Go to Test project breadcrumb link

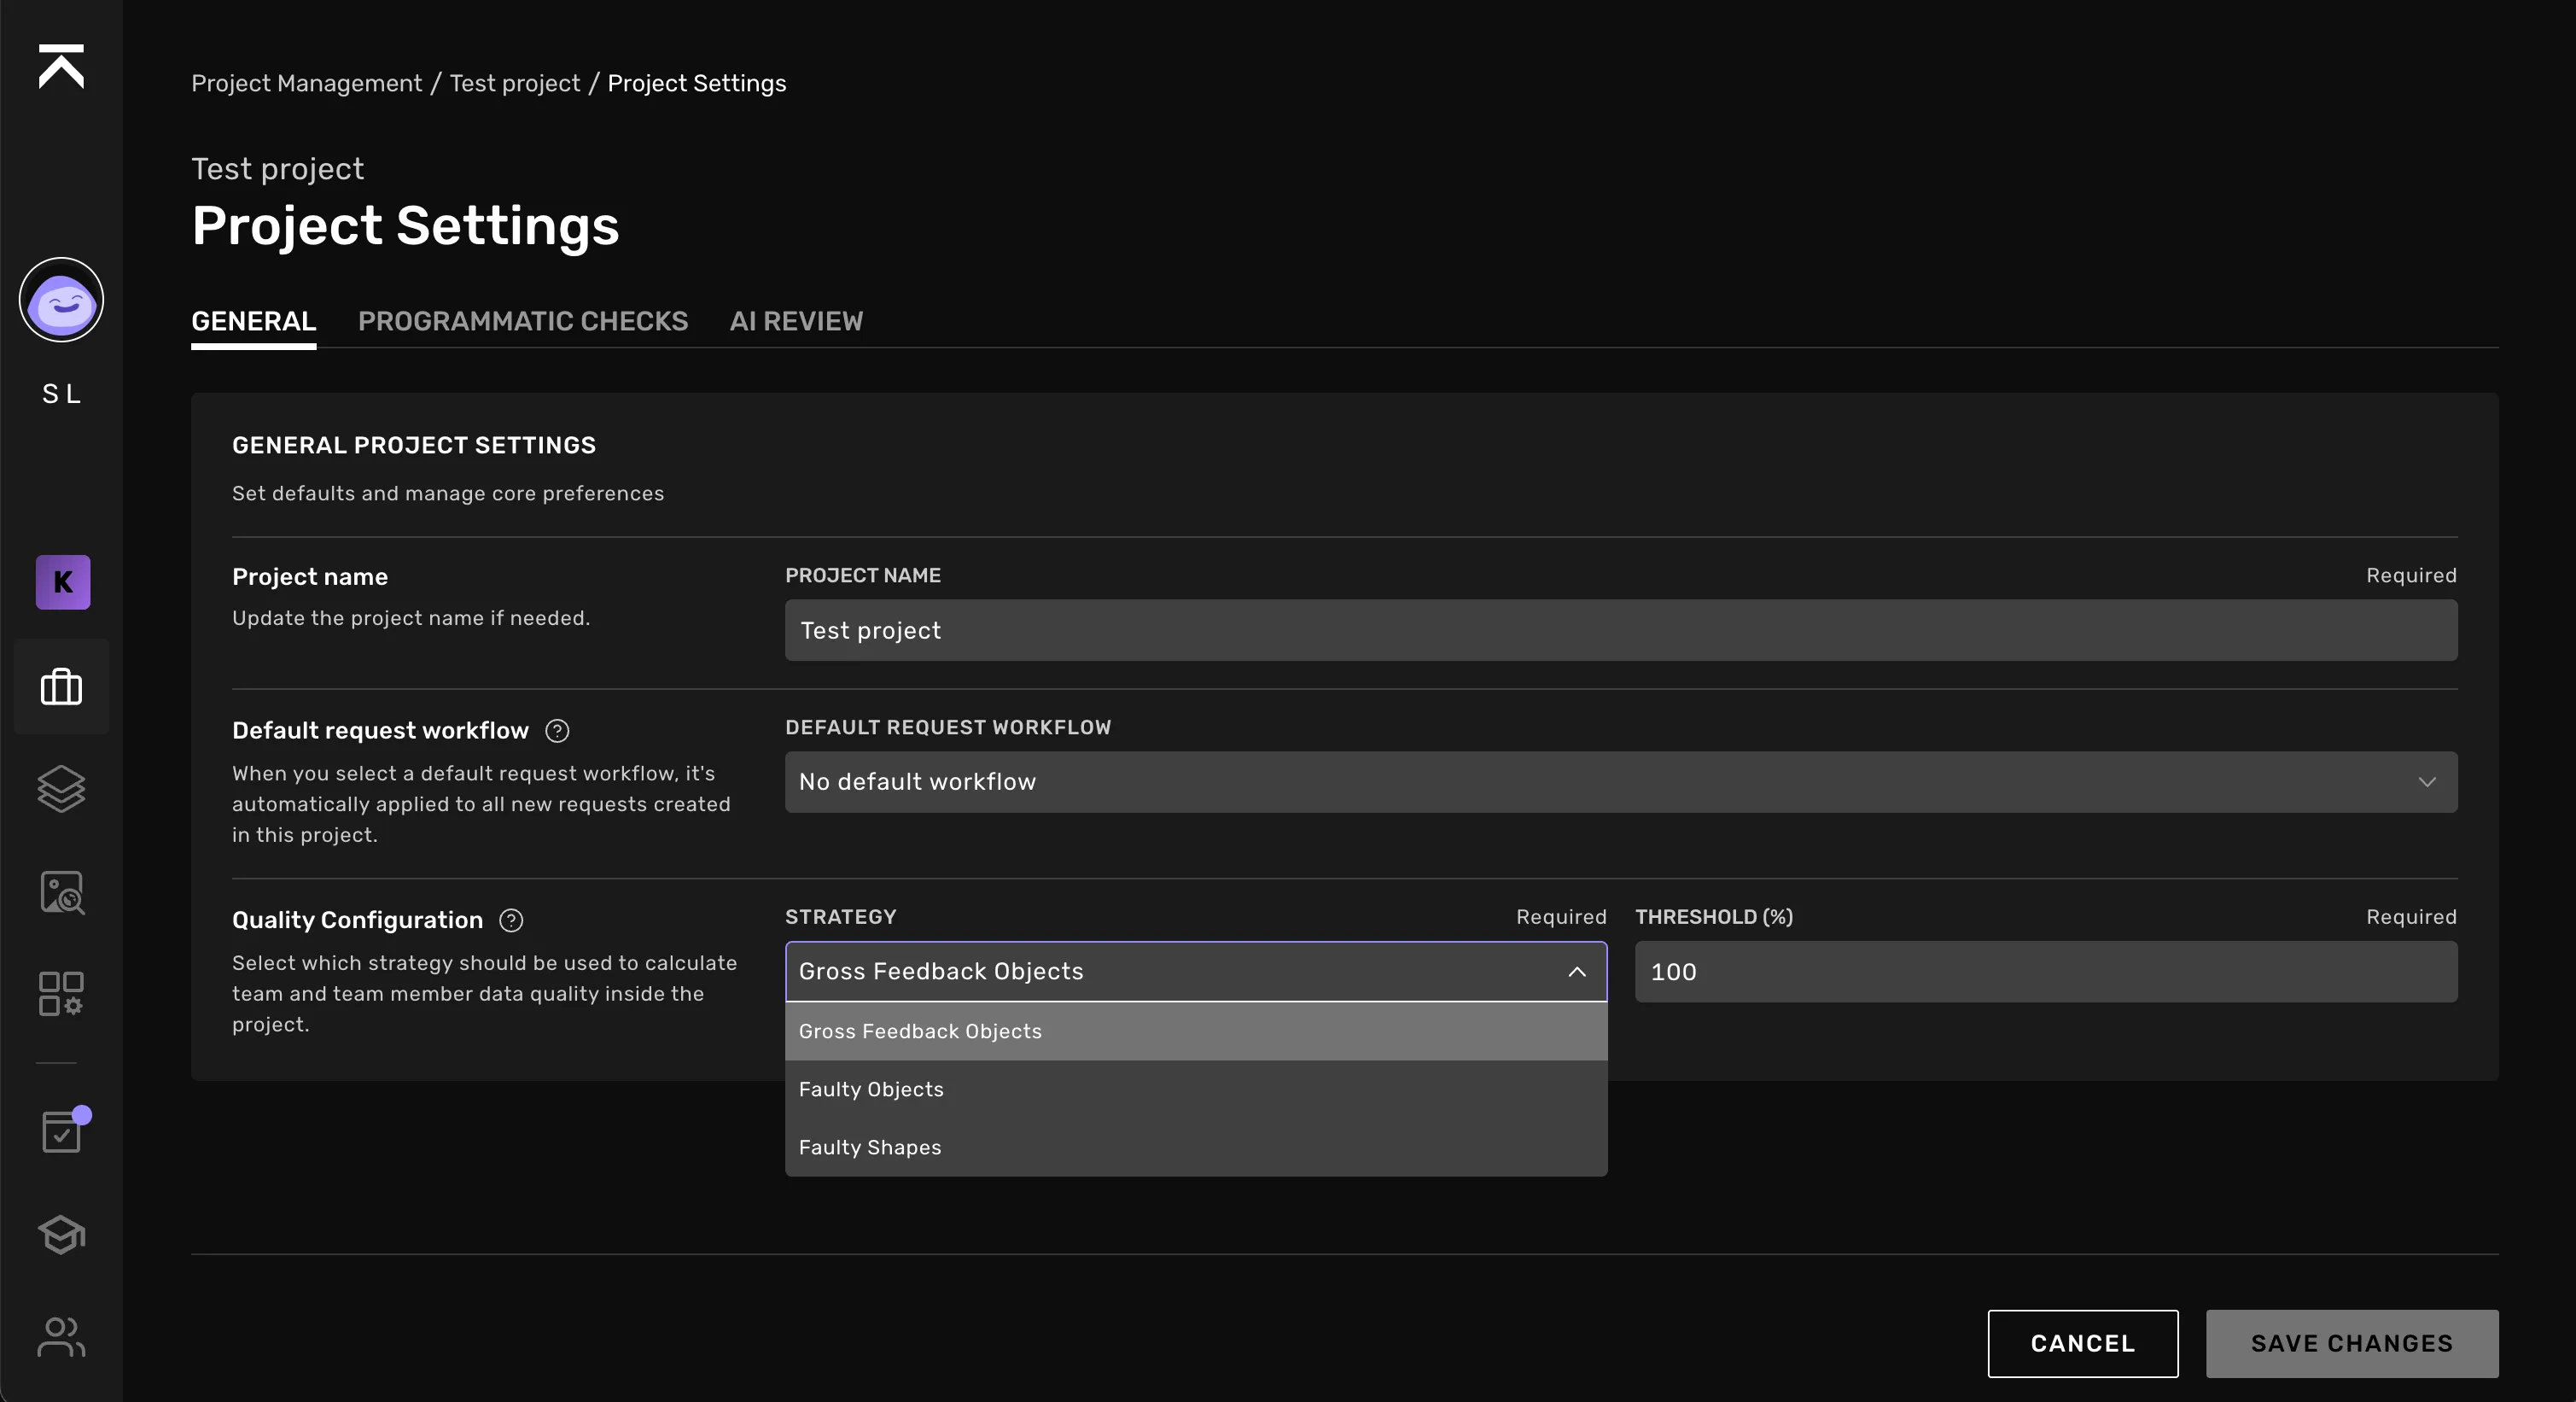coord(515,83)
